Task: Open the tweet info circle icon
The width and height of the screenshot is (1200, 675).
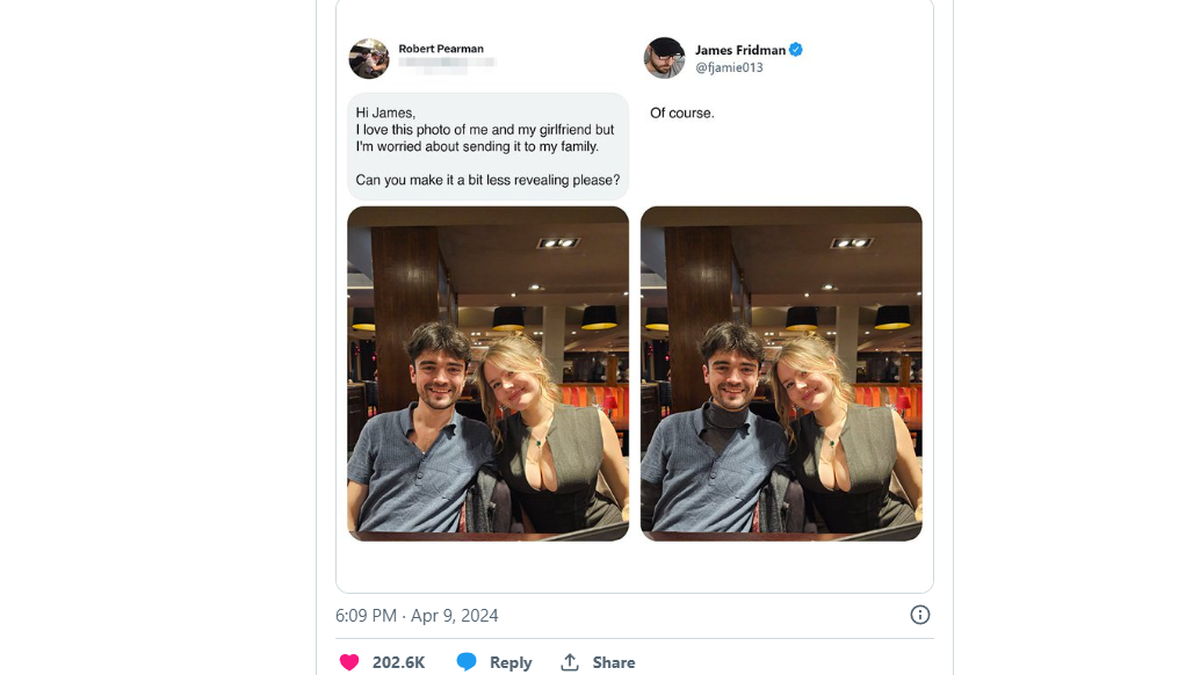Action: coord(920,615)
